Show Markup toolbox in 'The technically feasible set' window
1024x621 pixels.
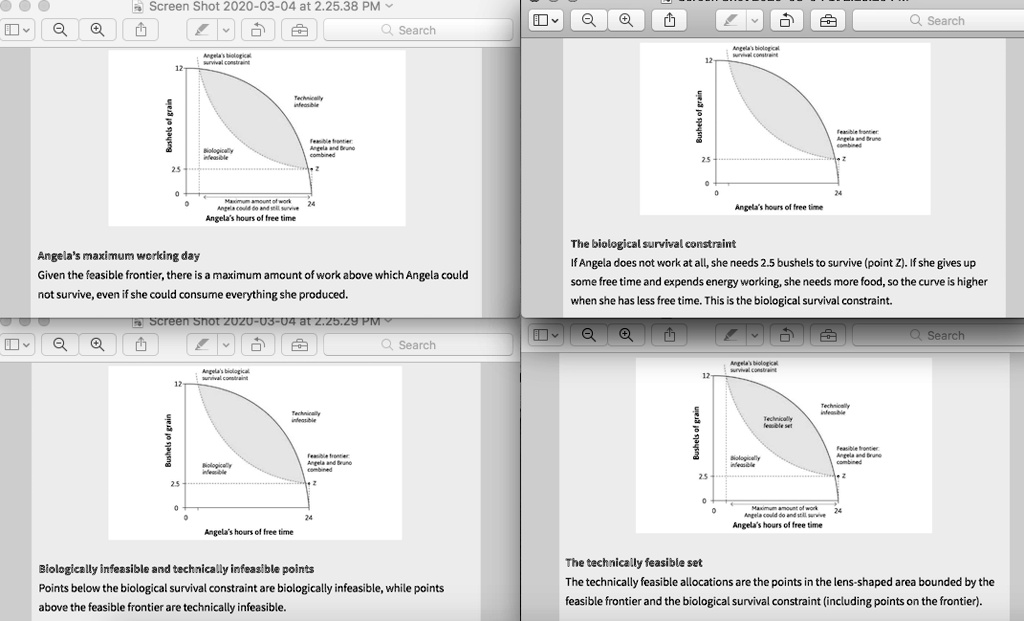point(828,335)
